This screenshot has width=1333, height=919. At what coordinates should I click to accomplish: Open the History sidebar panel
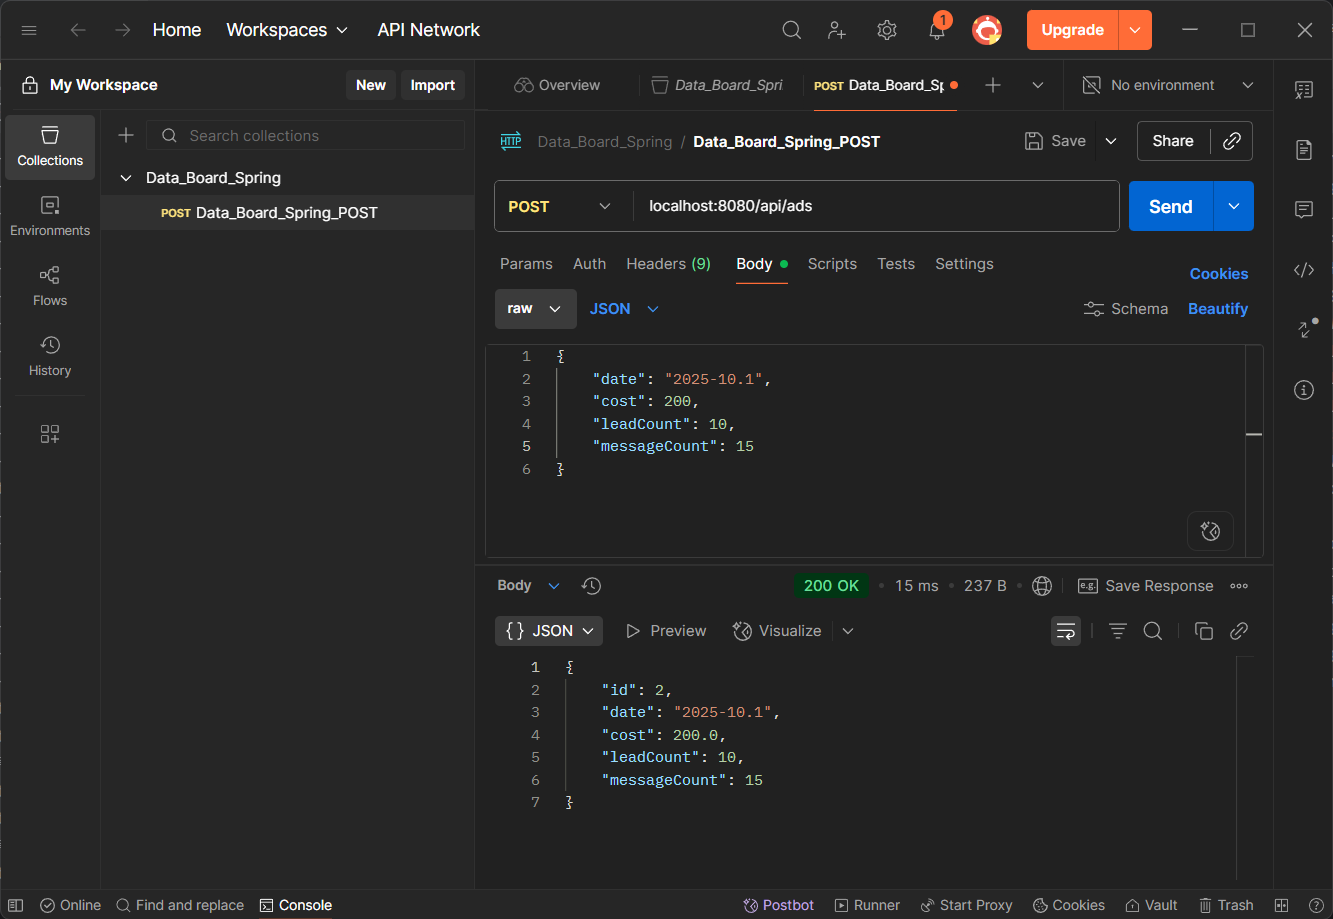50,357
